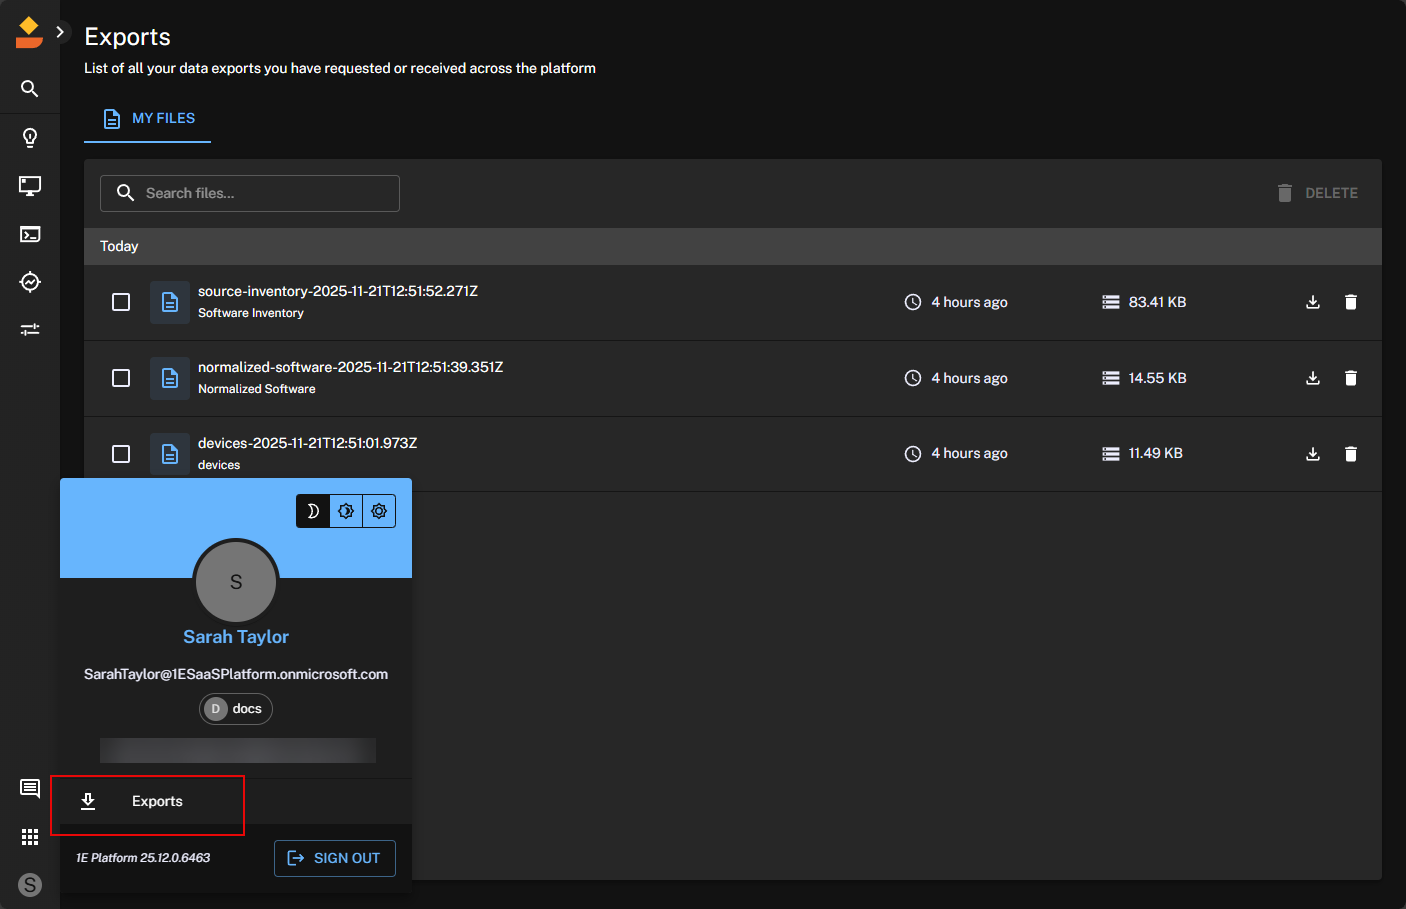1406x909 pixels.
Task: Select the source-inventory file checkbox
Action: click(121, 302)
